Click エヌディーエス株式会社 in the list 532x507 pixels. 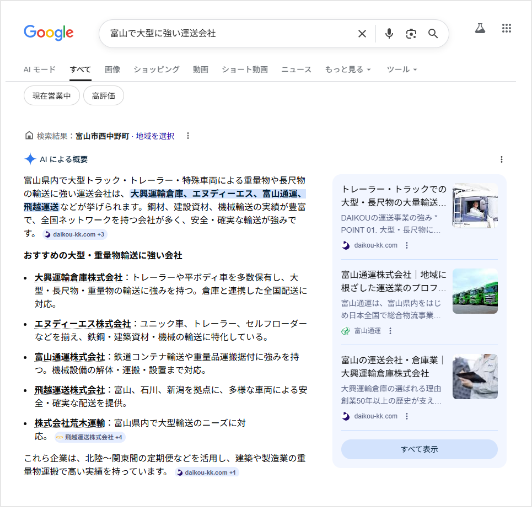tap(83, 324)
